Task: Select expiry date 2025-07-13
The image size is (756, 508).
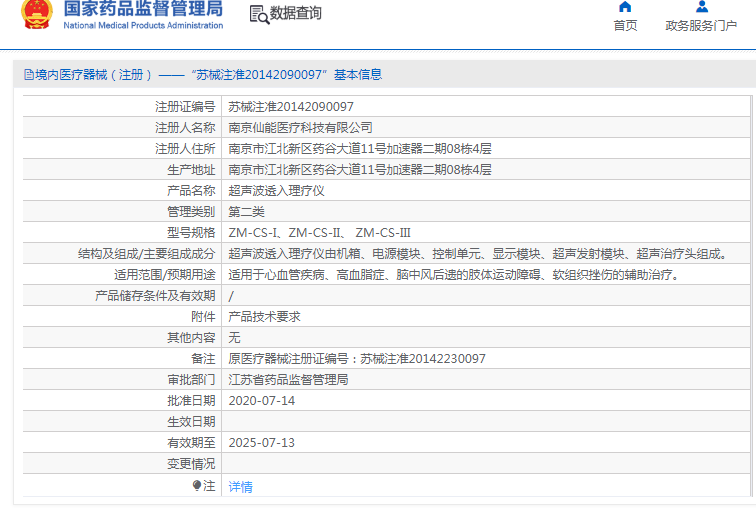Action: 262,442
